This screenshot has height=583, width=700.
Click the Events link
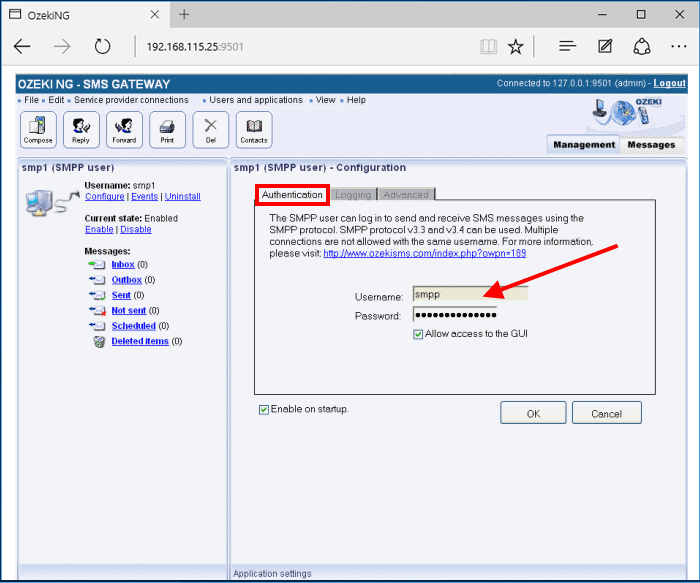[145, 196]
